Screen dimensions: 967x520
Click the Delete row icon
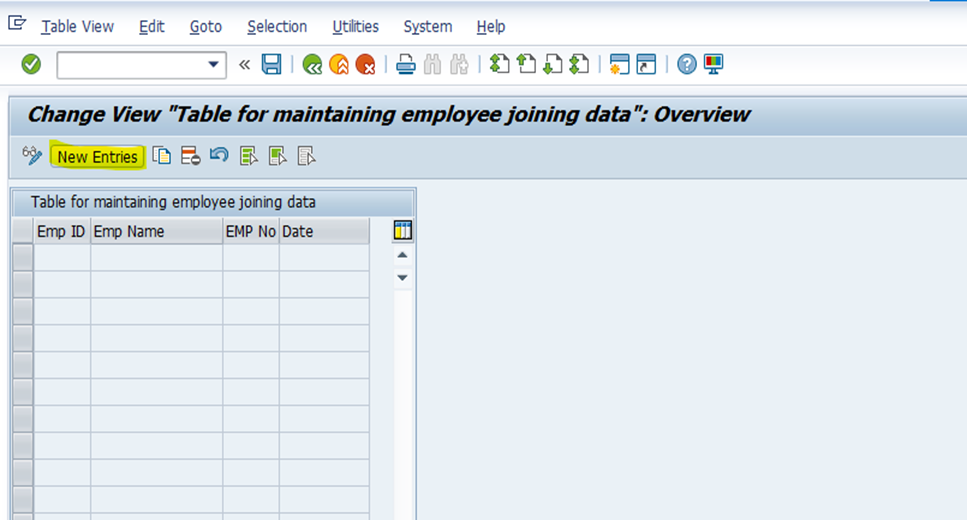[191, 156]
